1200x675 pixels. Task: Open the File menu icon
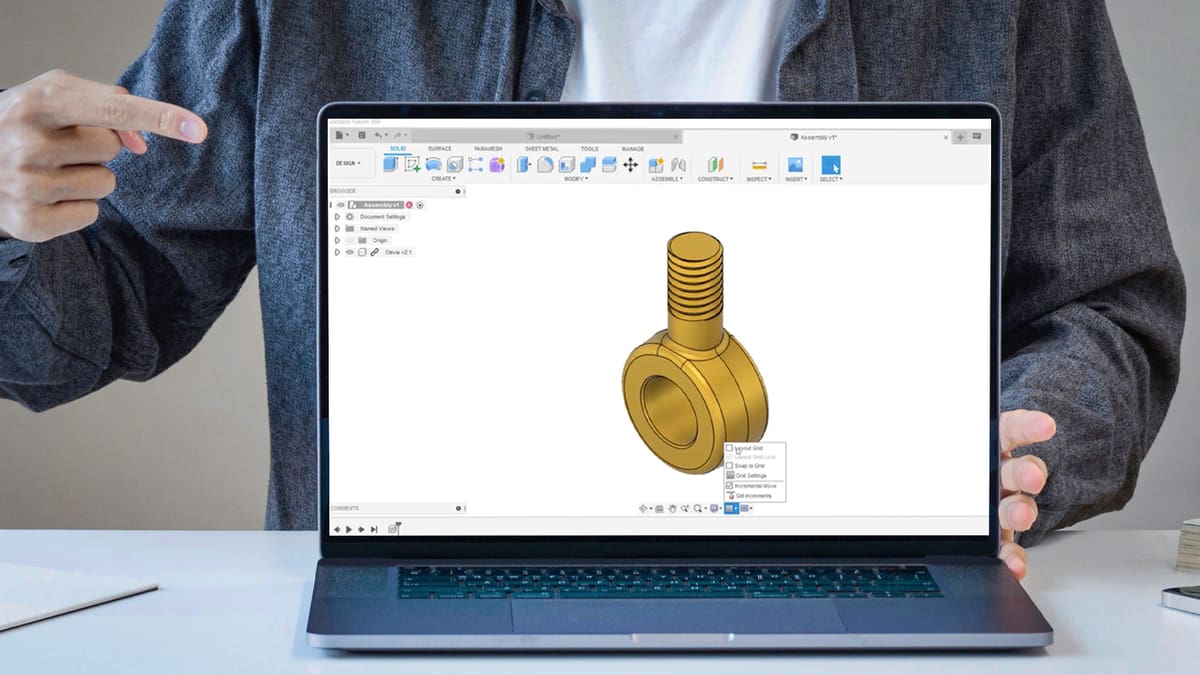click(x=339, y=135)
